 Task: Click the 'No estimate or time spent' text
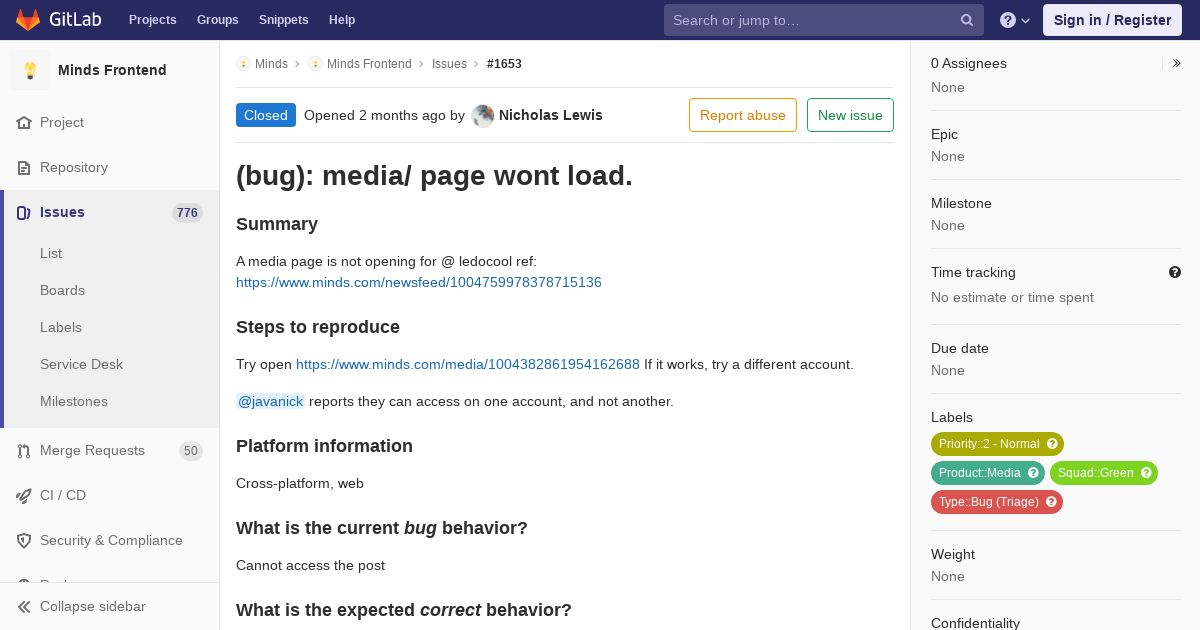point(1012,297)
